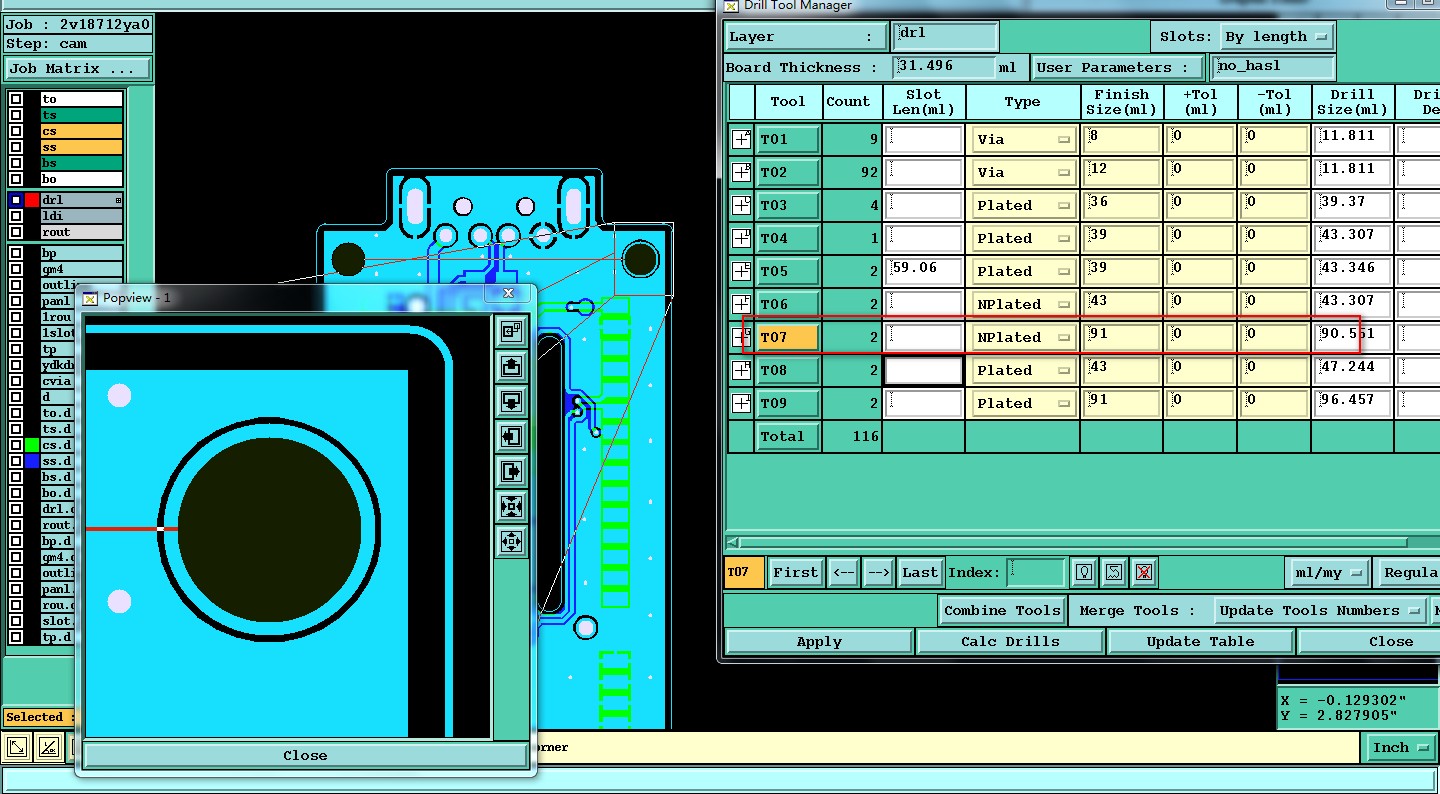Click the T03 row symbol icon
1440x794 pixels.
click(x=741, y=205)
